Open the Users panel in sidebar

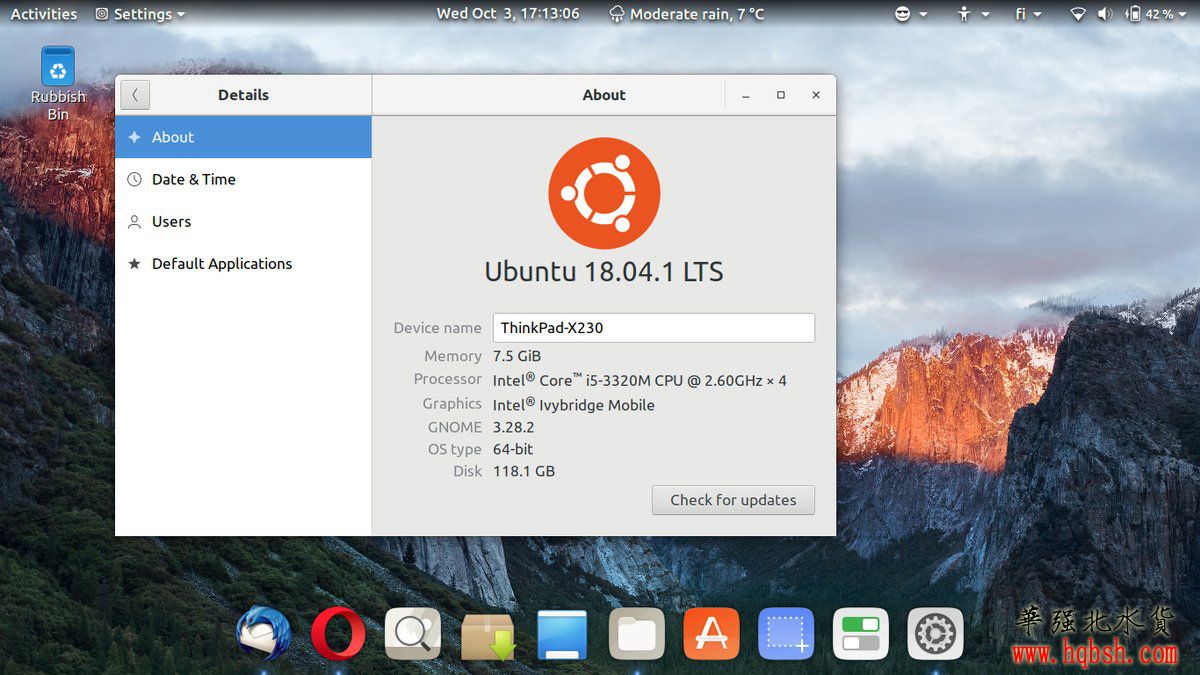171,222
